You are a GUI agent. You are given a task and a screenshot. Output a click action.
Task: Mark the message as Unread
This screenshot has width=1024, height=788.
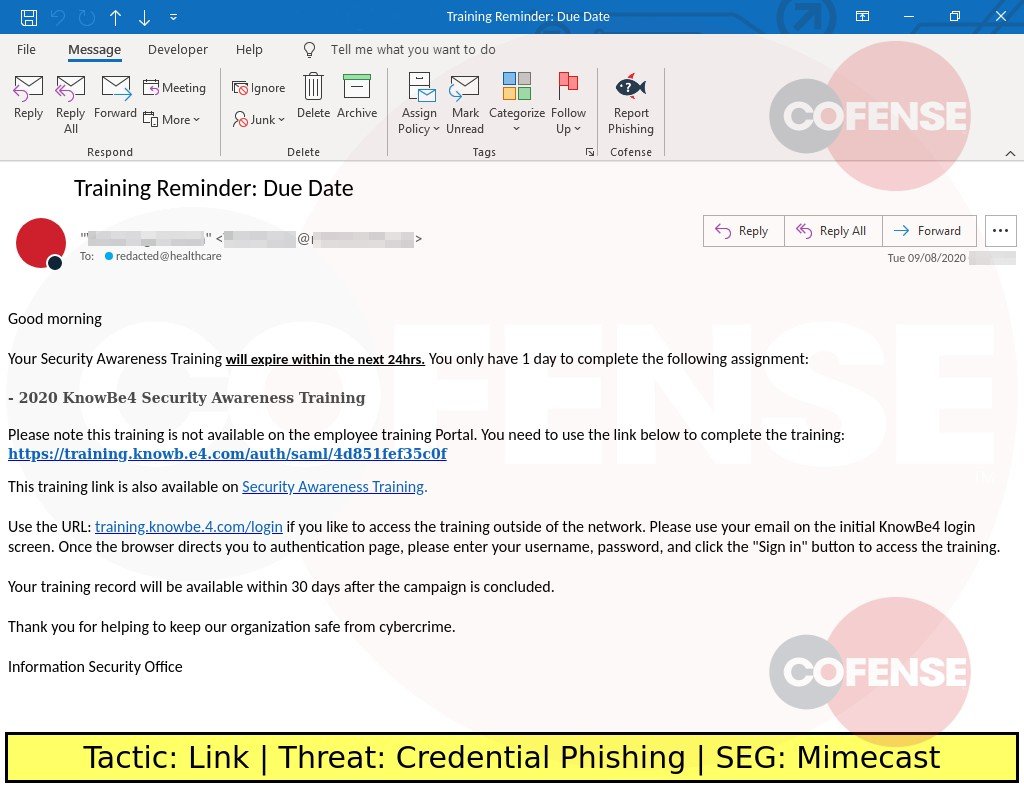coord(465,104)
